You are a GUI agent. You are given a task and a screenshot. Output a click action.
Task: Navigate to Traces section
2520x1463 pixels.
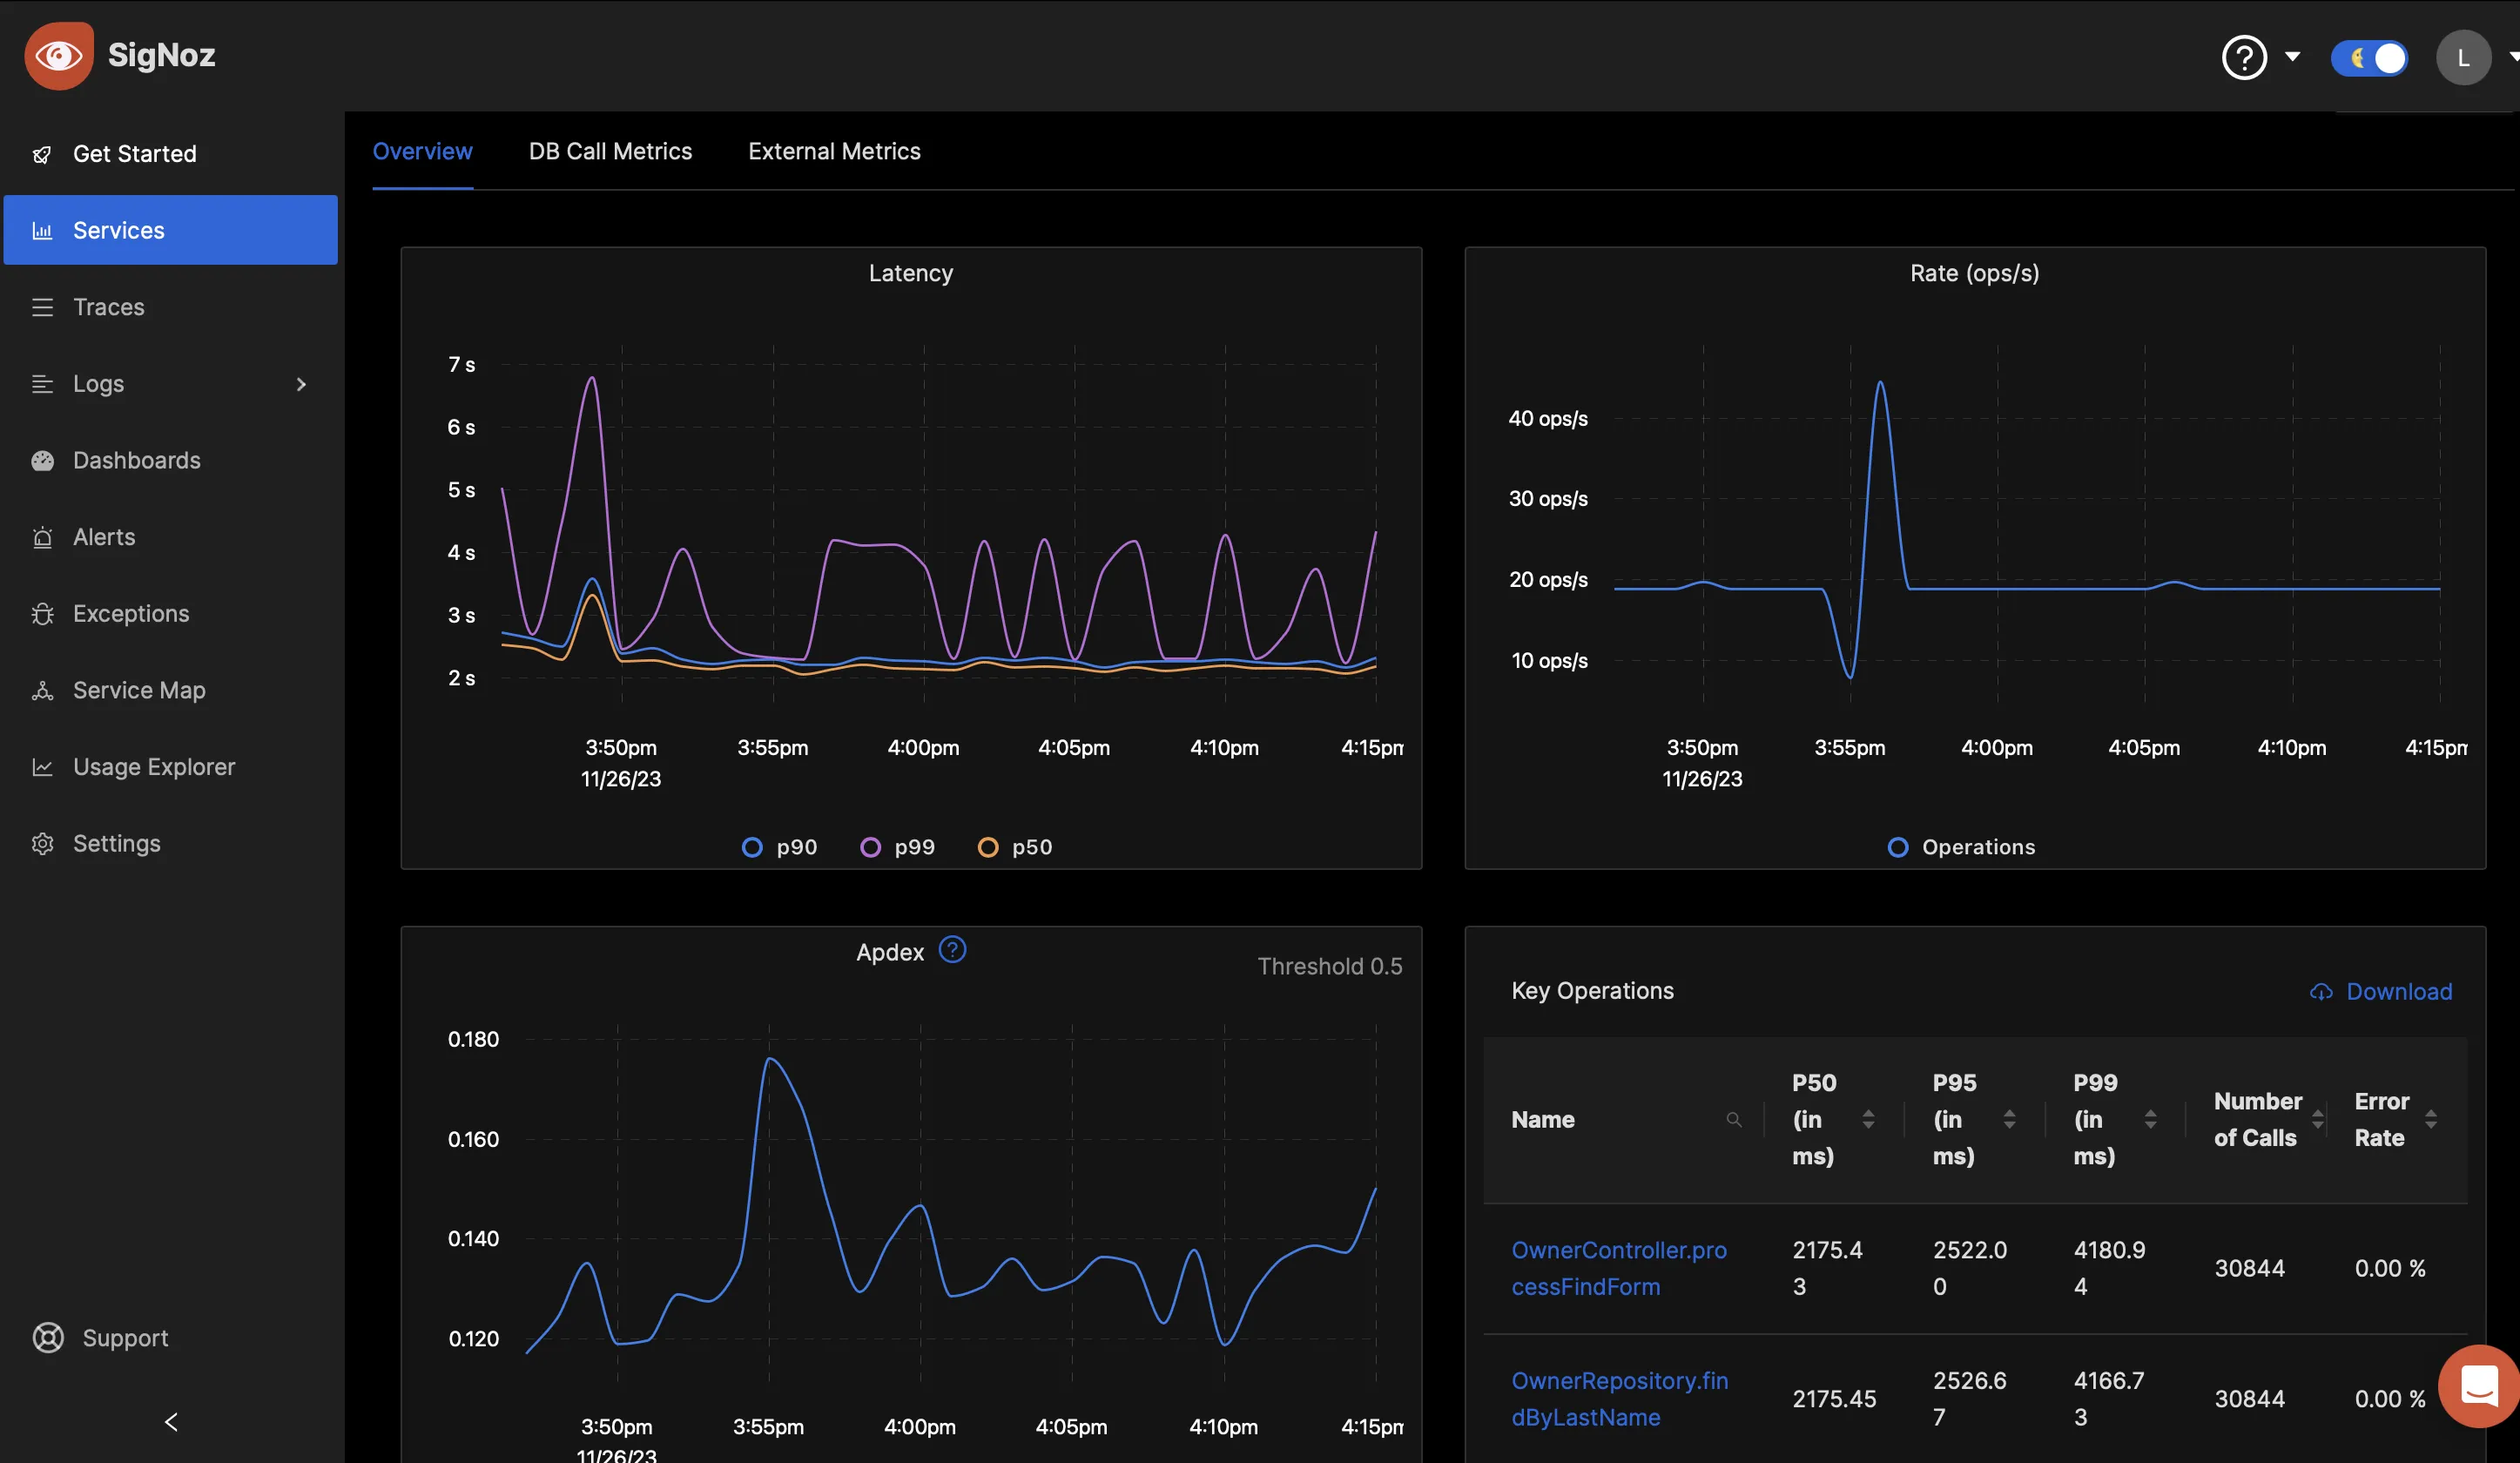click(x=106, y=307)
